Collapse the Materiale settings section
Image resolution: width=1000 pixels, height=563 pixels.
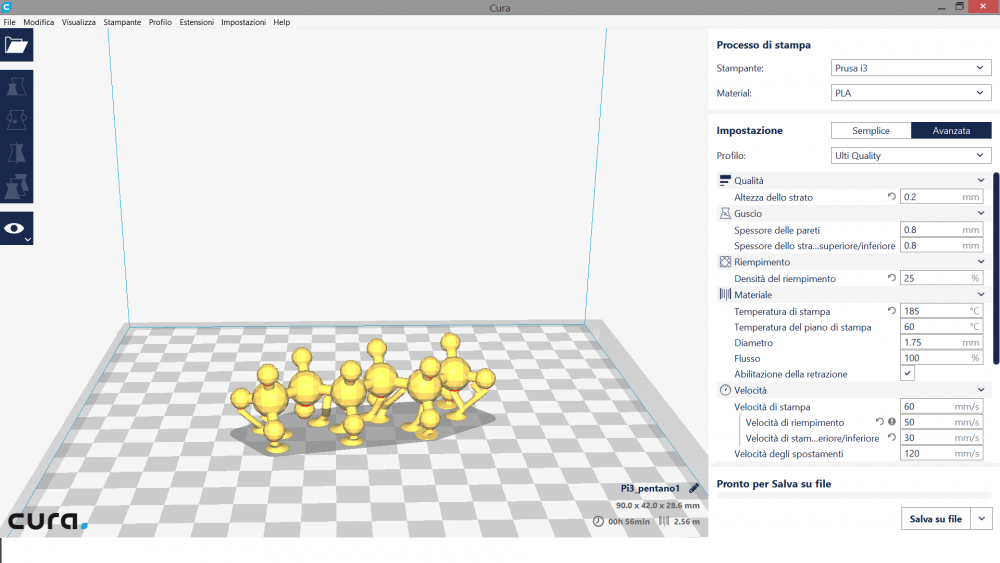981,295
